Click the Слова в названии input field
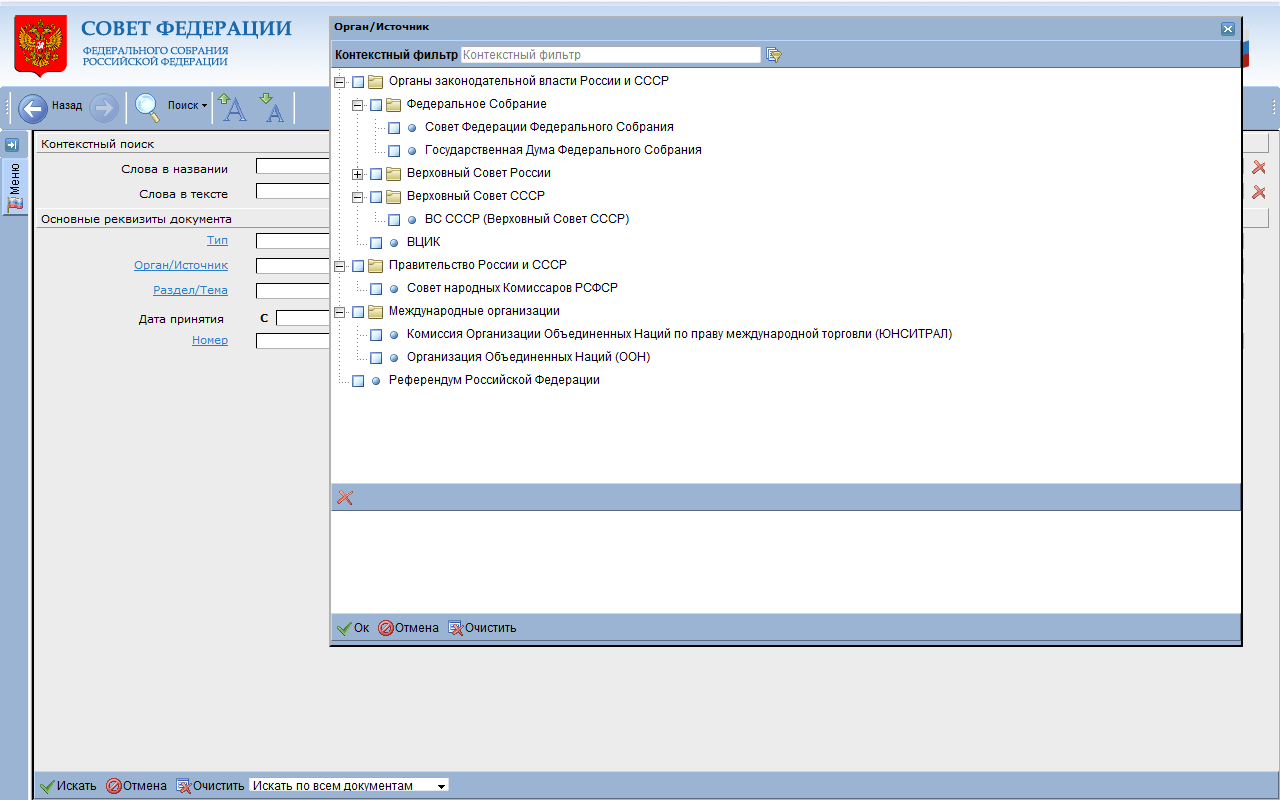Screen dimensions: 1280x800 (293, 167)
